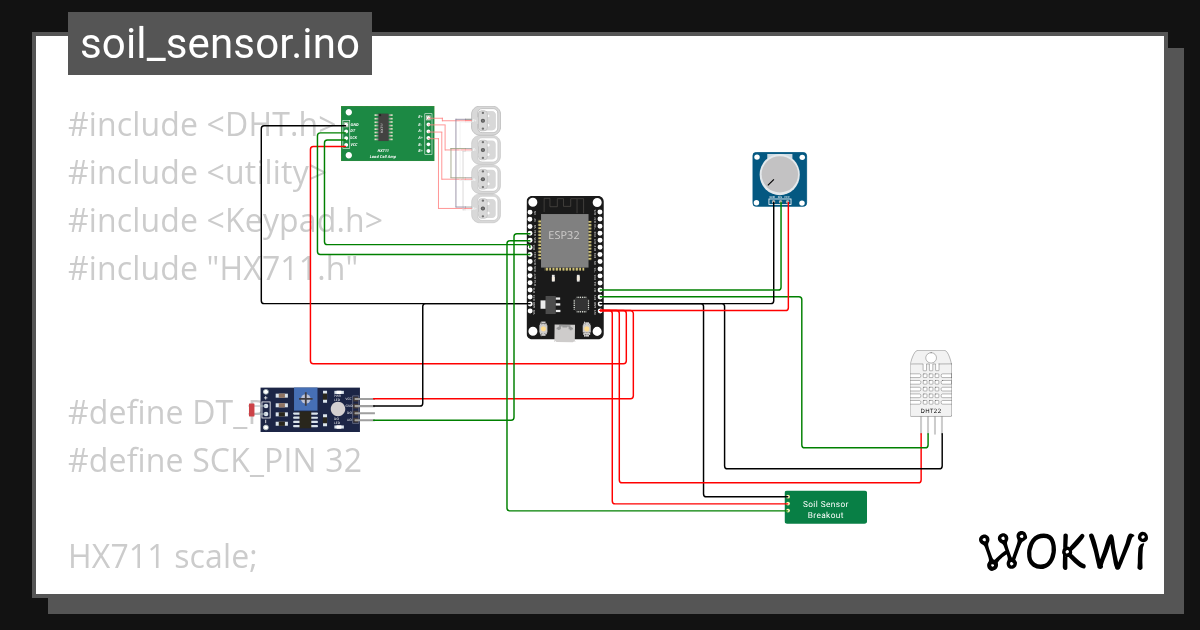Select the ESP32 board

(563, 265)
